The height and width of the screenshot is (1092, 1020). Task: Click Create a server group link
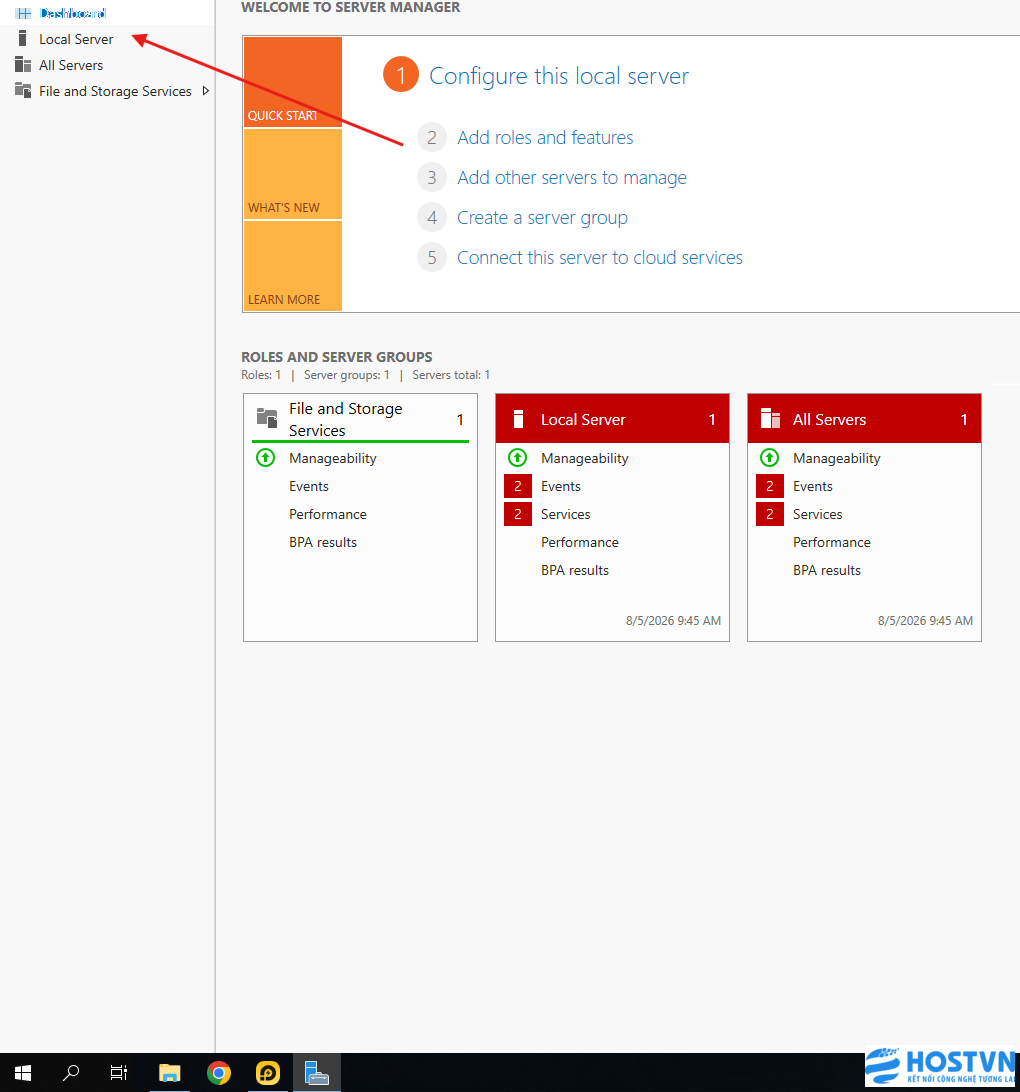[x=542, y=217]
